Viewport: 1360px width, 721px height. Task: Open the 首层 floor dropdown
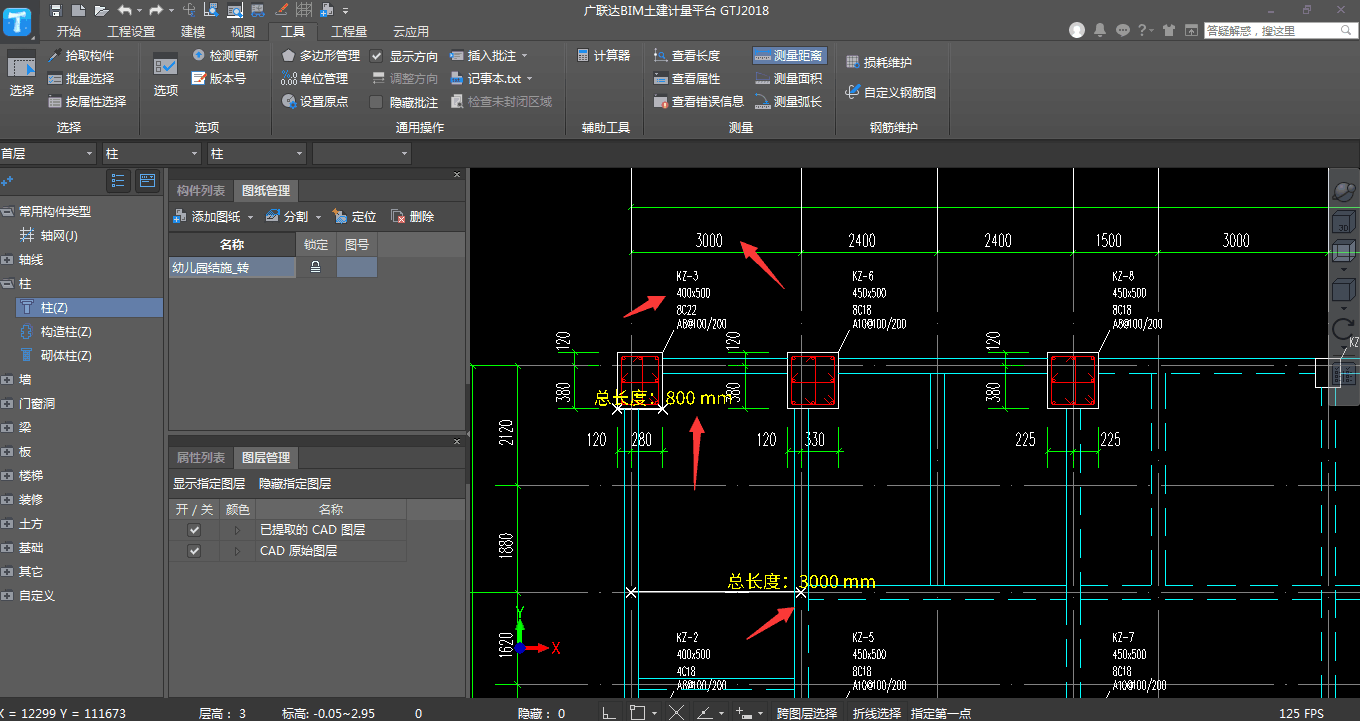tap(48, 154)
